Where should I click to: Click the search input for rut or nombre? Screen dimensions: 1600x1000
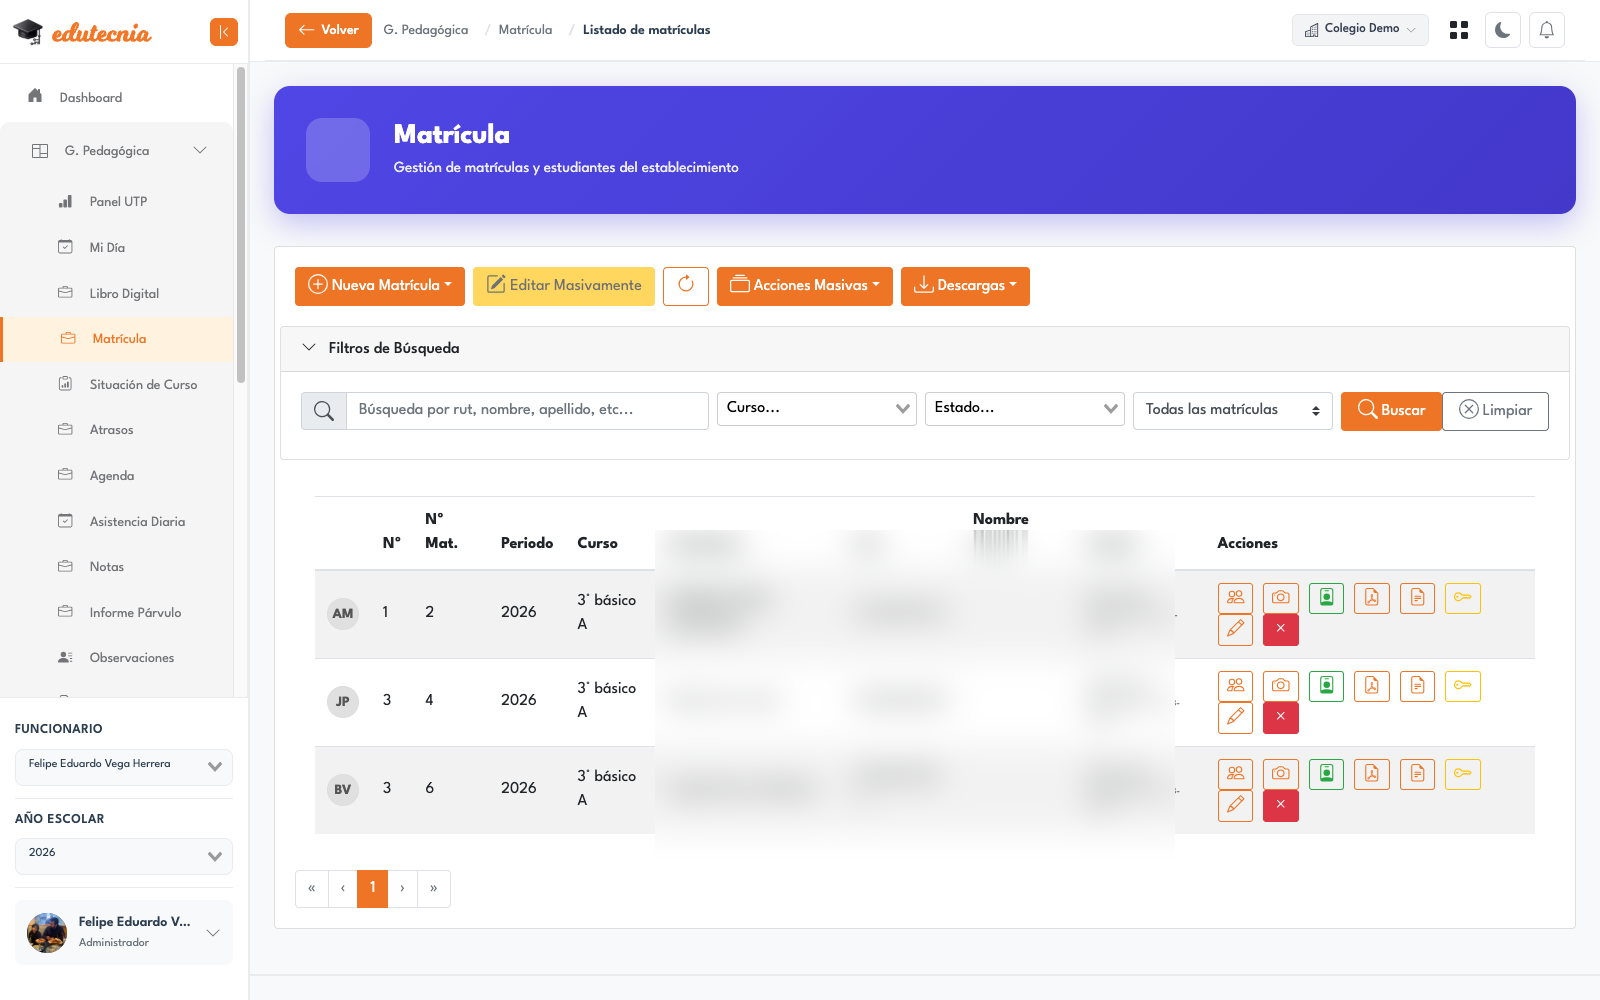(x=527, y=411)
